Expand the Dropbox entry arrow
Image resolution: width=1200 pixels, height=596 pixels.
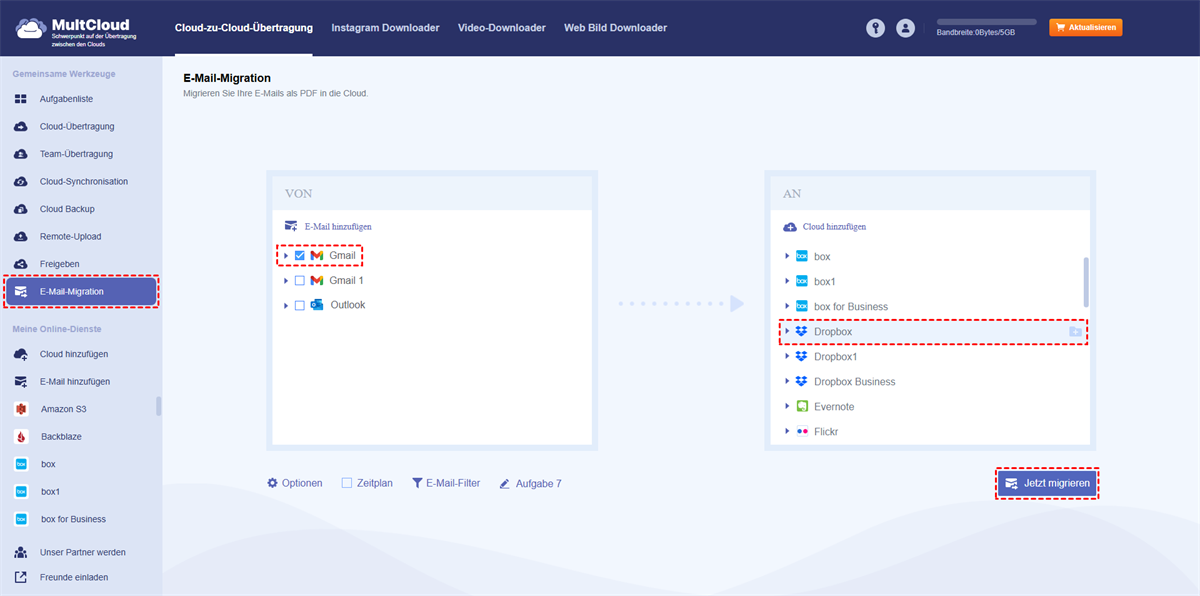pyautogui.click(x=787, y=331)
